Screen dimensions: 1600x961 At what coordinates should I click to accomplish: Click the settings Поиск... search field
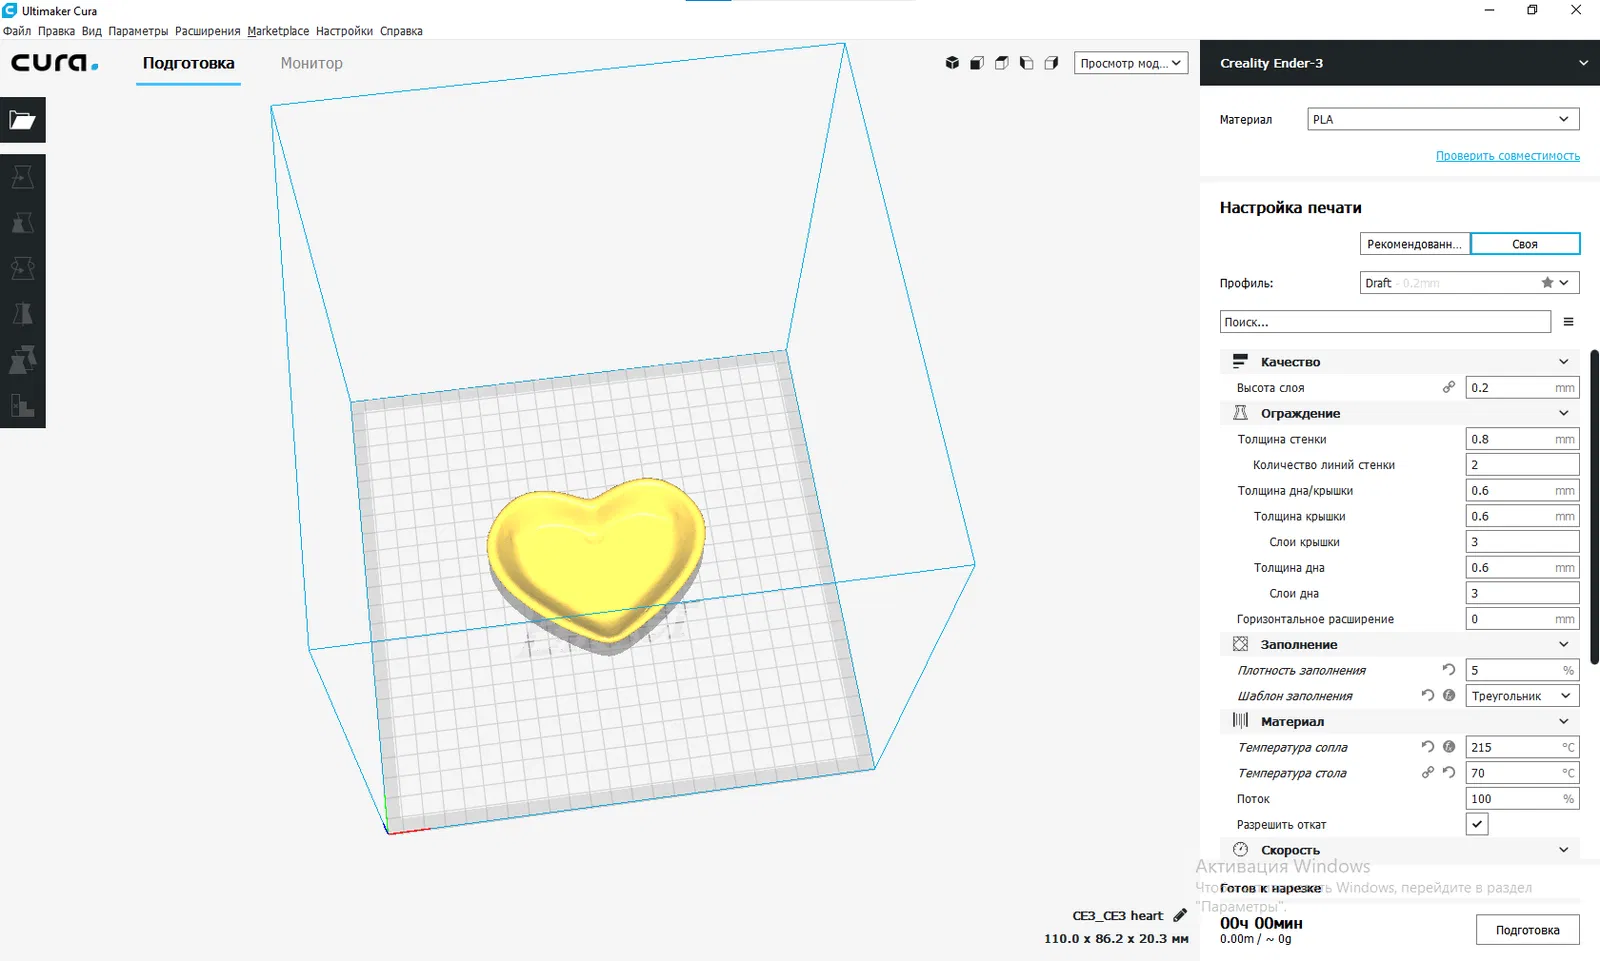(1384, 322)
